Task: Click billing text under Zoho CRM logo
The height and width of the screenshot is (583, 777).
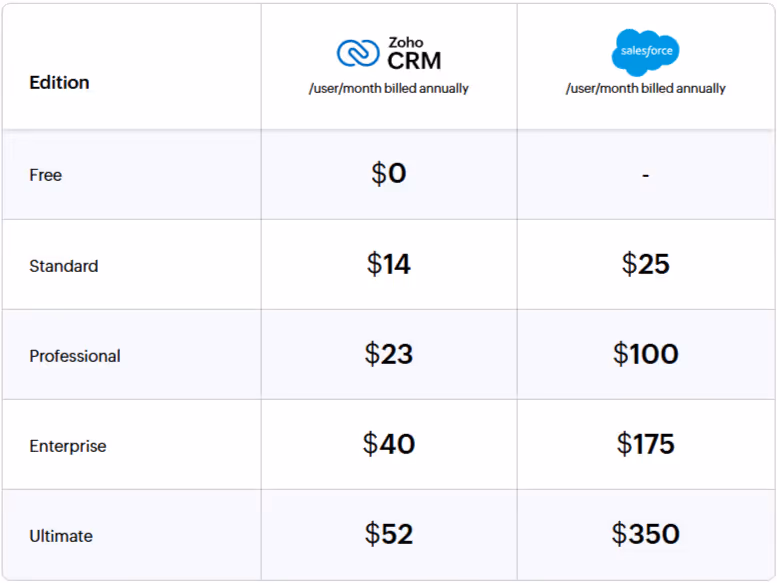Action: click(x=389, y=89)
